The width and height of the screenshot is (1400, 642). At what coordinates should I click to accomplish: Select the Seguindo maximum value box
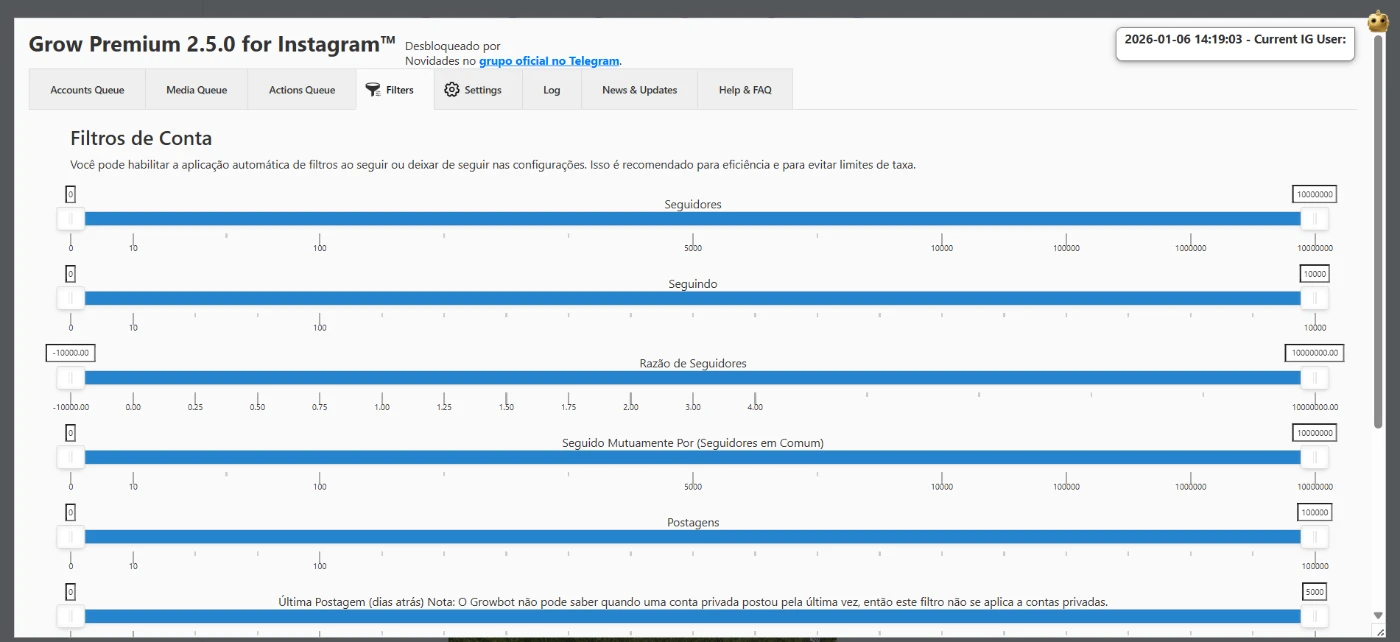(x=1315, y=274)
